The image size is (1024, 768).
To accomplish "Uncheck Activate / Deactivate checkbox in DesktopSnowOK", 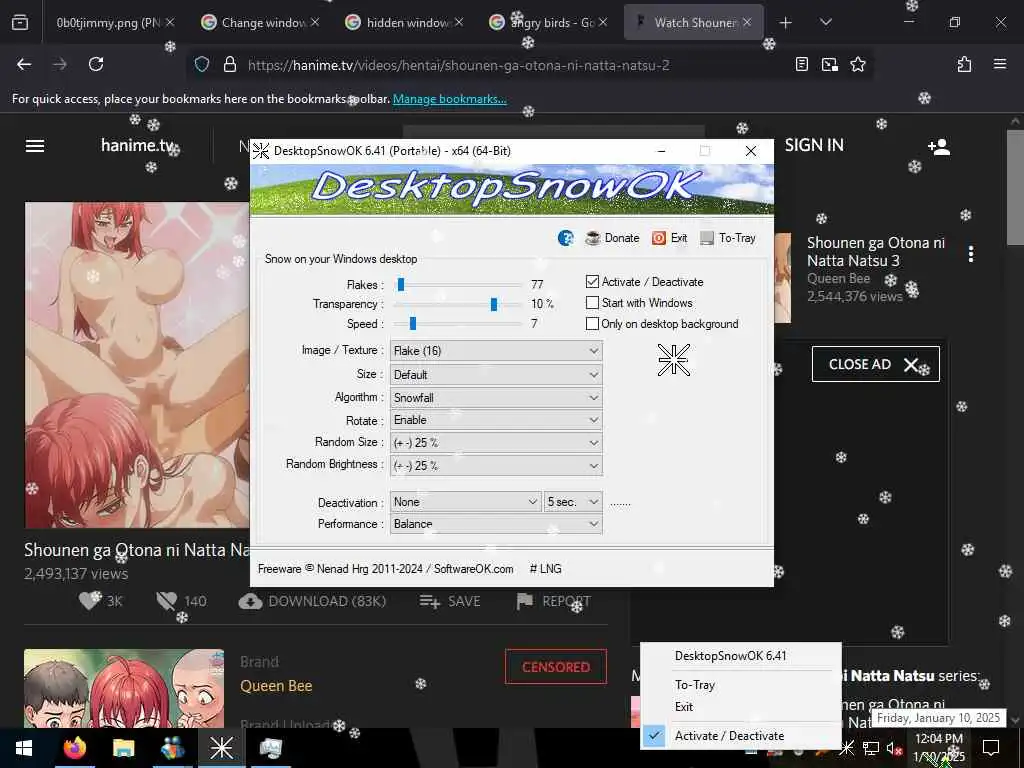I will point(592,281).
